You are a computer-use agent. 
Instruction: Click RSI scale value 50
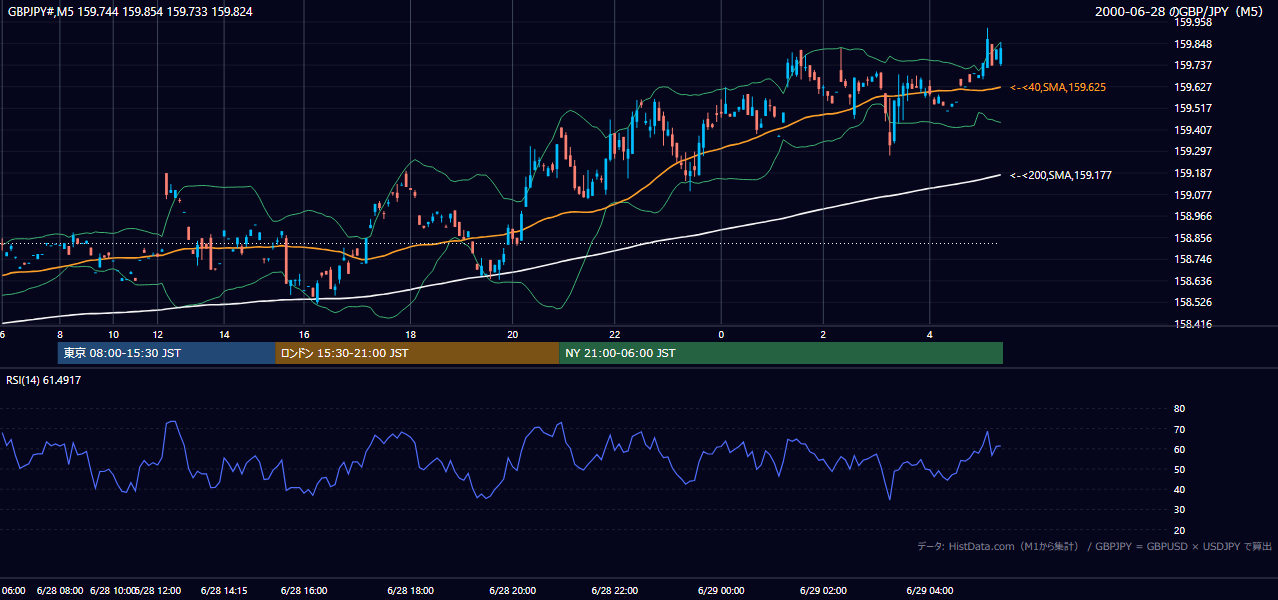(x=1179, y=470)
